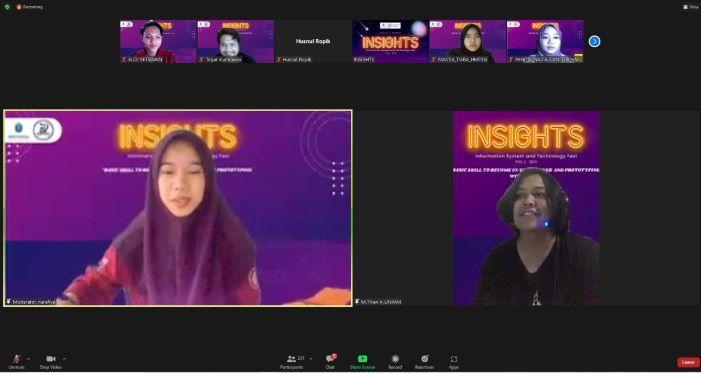The height and width of the screenshot is (373, 701).
Task: Show next page of participant thumbnails
Action: tap(594, 41)
